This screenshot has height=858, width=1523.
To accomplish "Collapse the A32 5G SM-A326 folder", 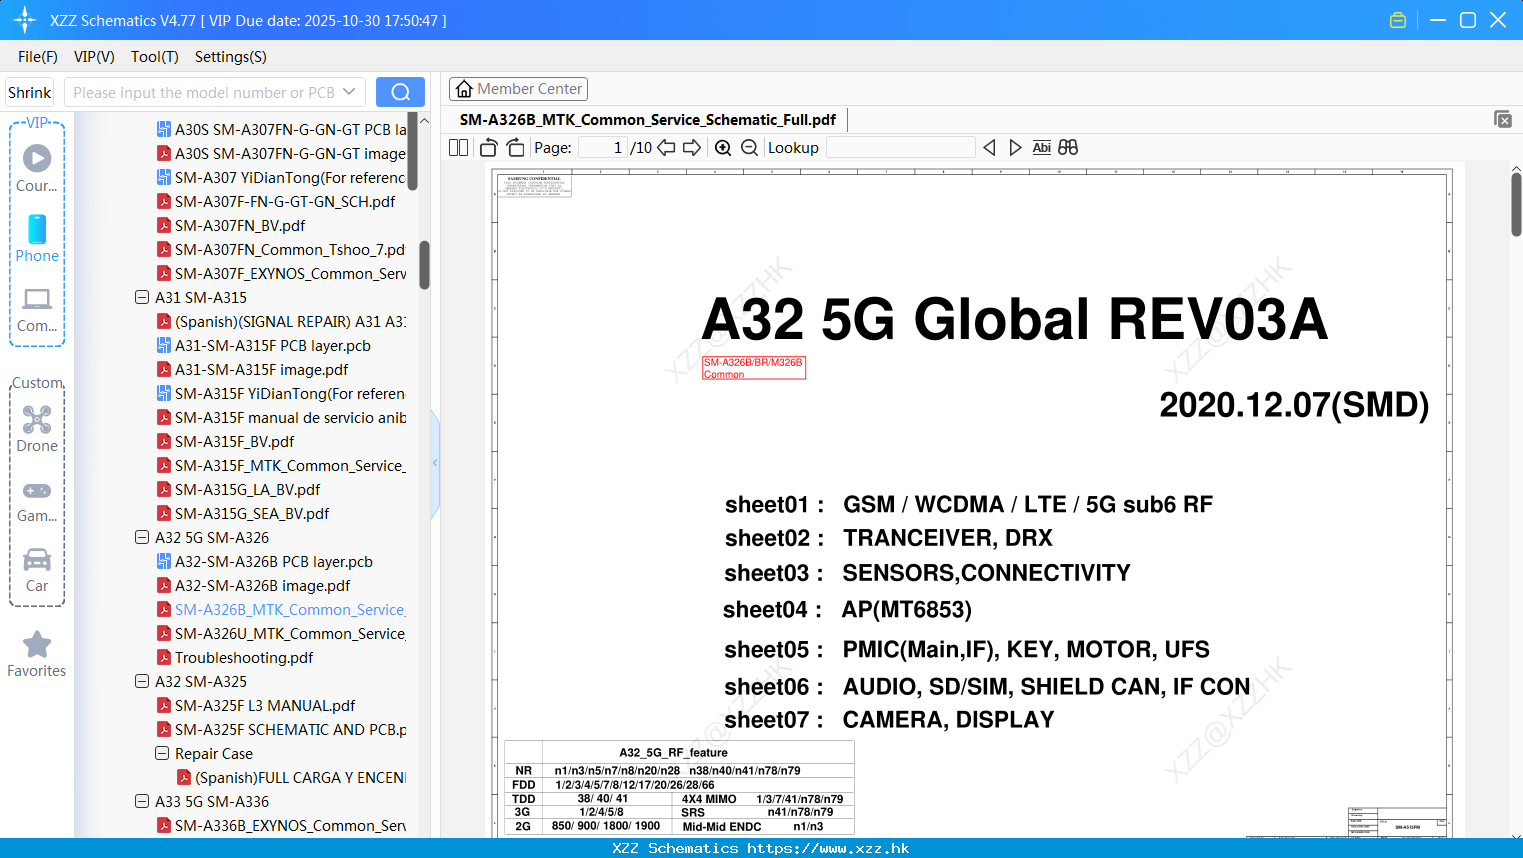I will click(x=142, y=537).
